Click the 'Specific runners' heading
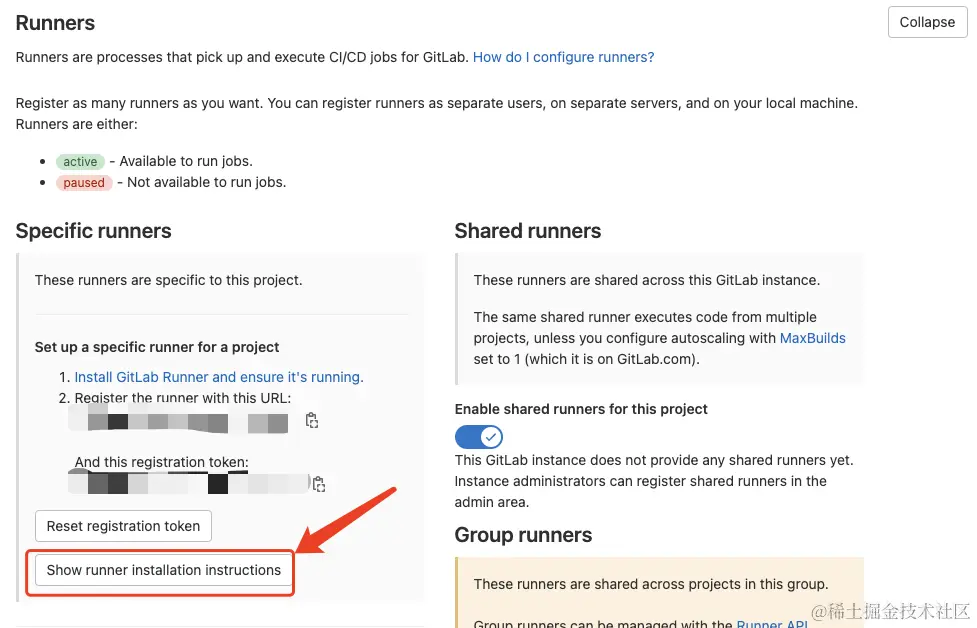The width and height of the screenshot is (977, 628). pyautogui.click(x=93, y=231)
